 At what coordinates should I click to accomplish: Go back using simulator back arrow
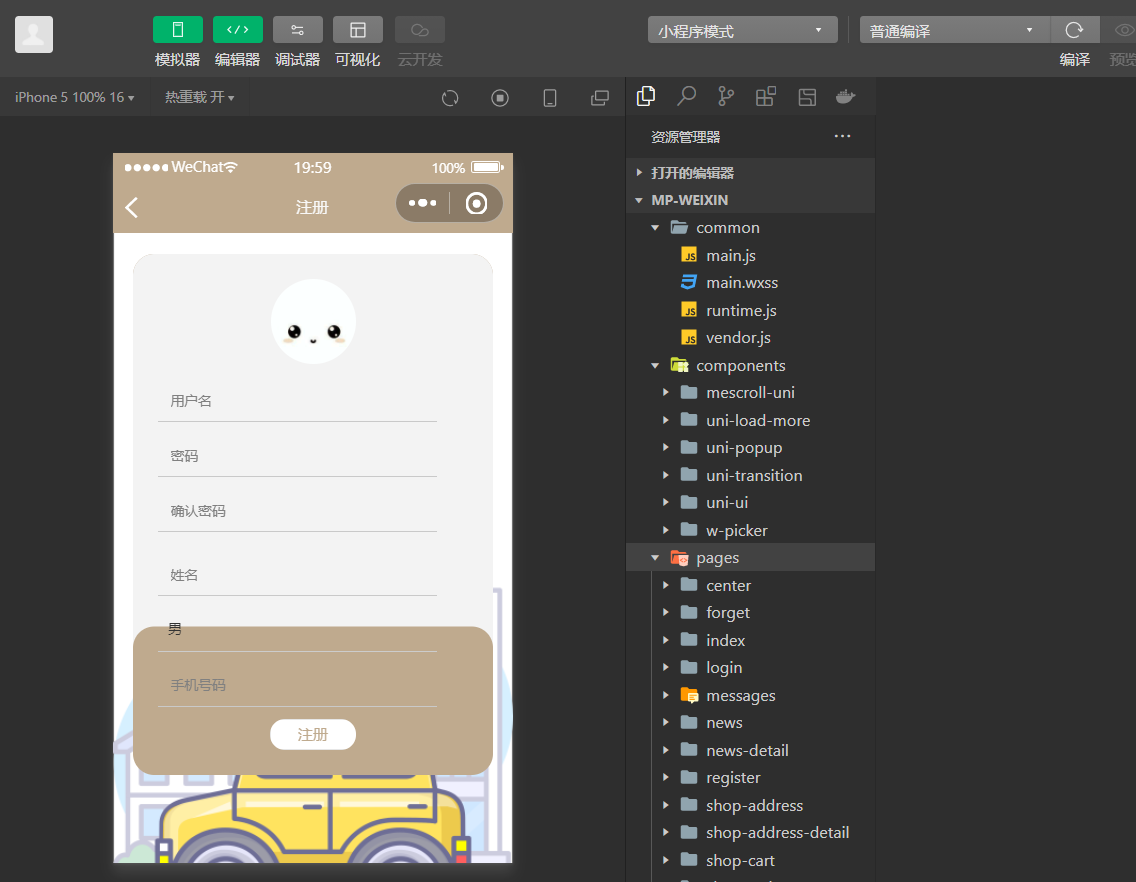tap(131, 208)
